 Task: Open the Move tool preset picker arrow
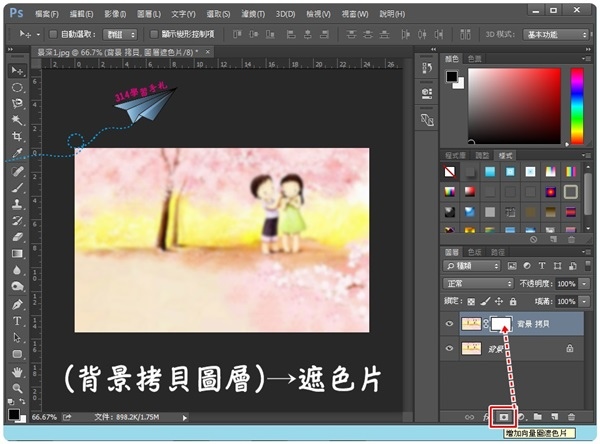click(38, 34)
